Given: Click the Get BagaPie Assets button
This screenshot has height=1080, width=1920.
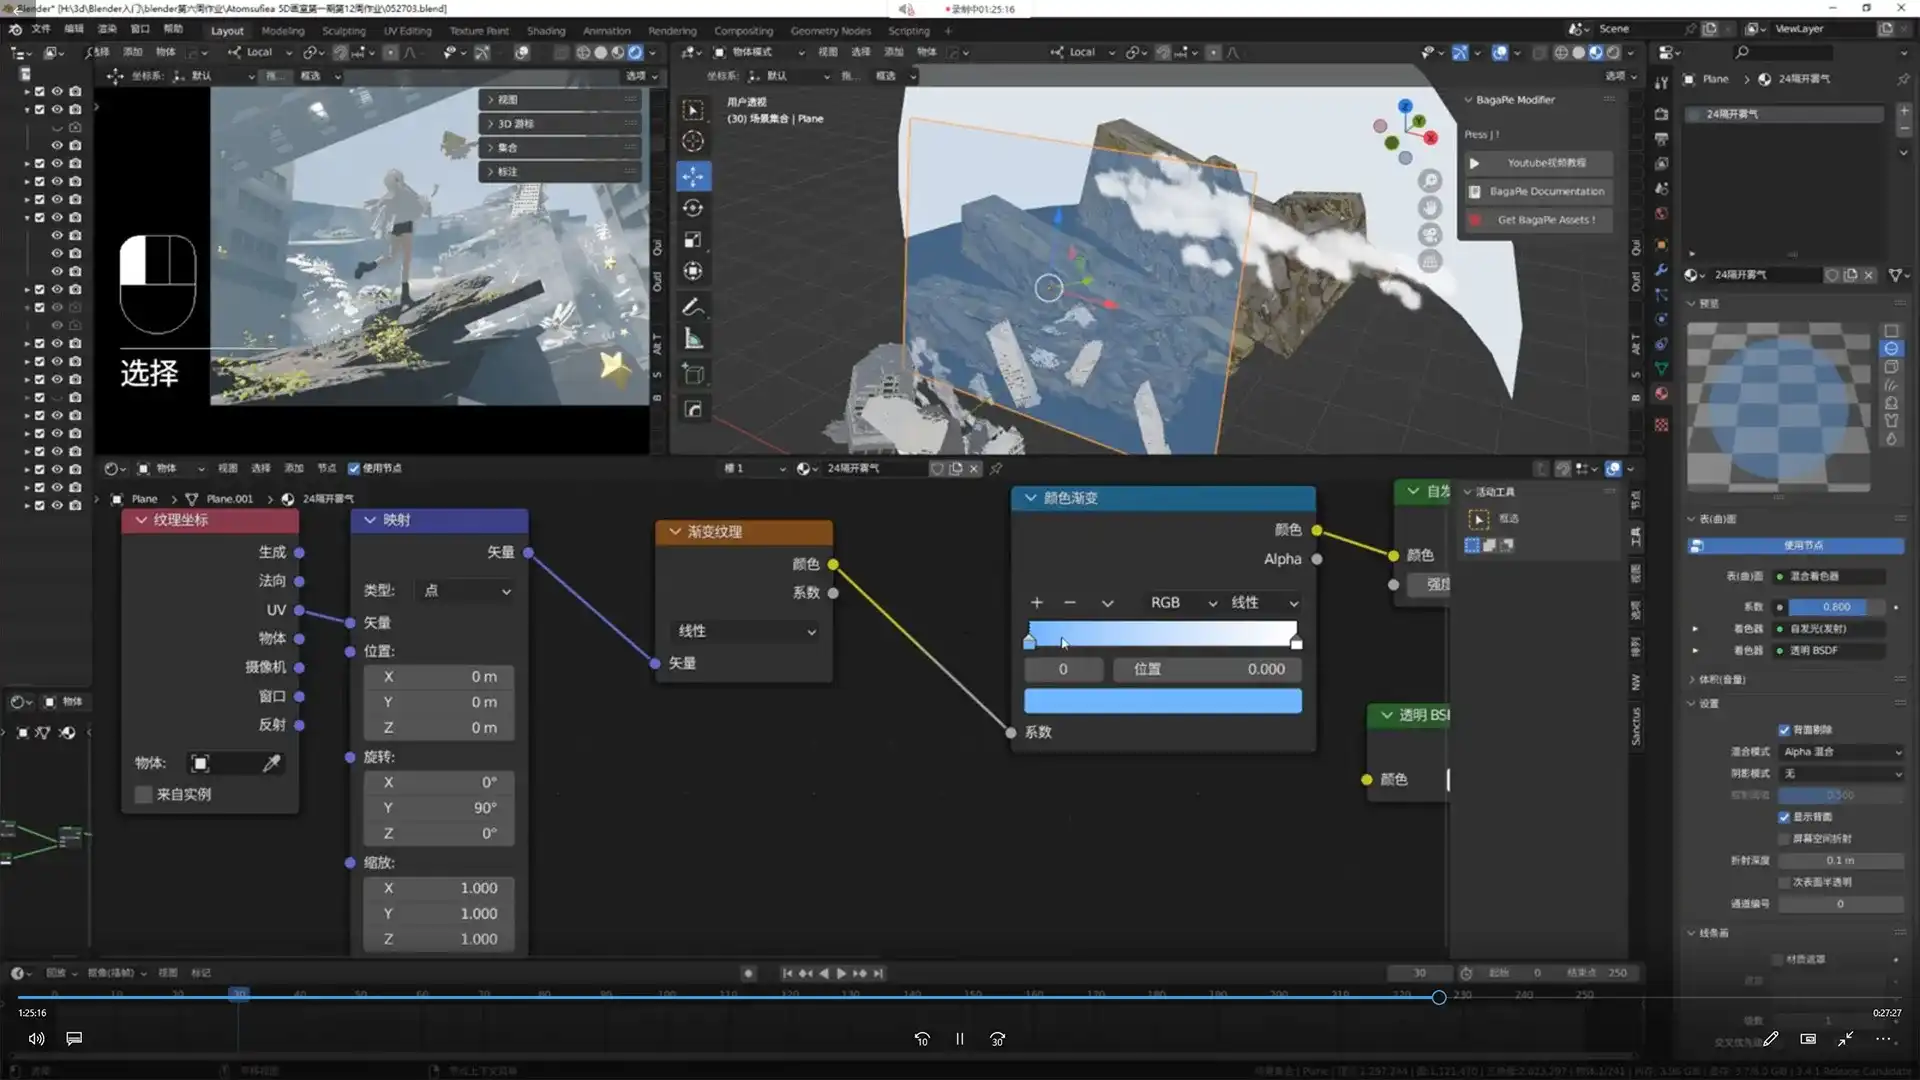Looking at the screenshot, I should click(1538, 220).
